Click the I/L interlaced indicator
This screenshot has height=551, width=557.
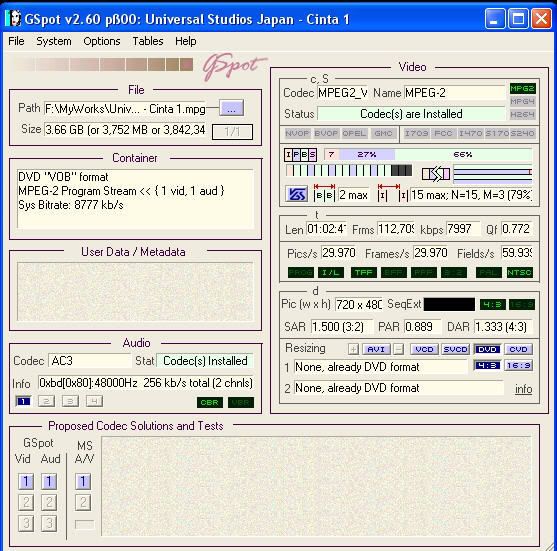(331, 272)
